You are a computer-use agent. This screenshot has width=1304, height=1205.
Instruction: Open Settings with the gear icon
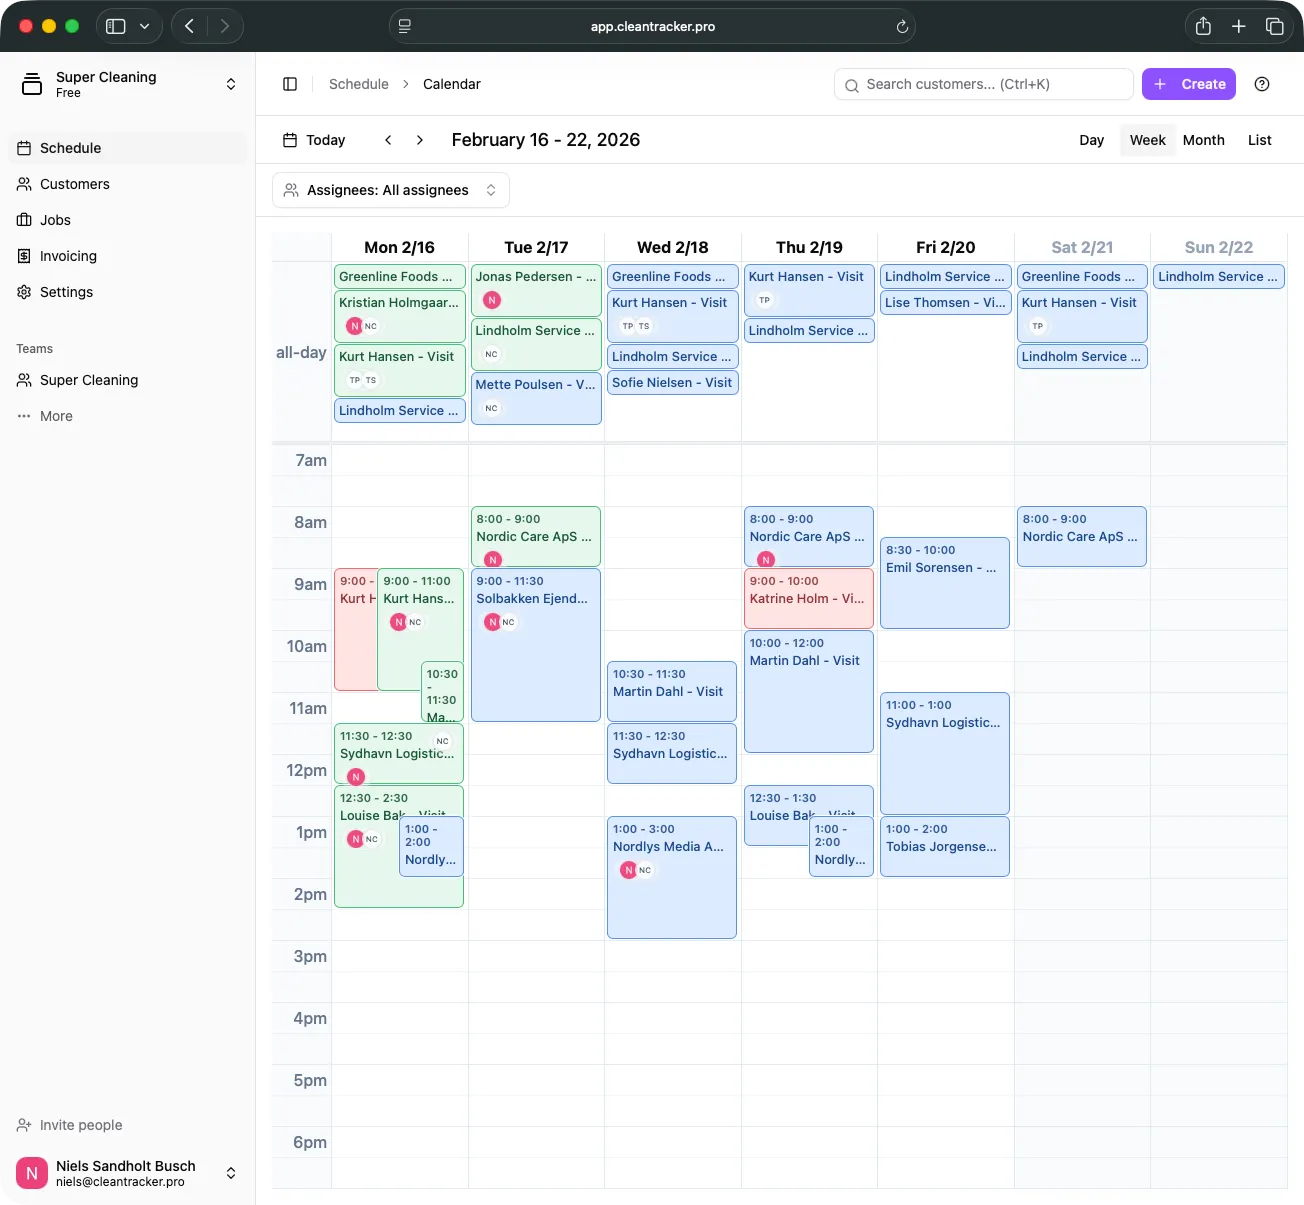tap(23, 292)
